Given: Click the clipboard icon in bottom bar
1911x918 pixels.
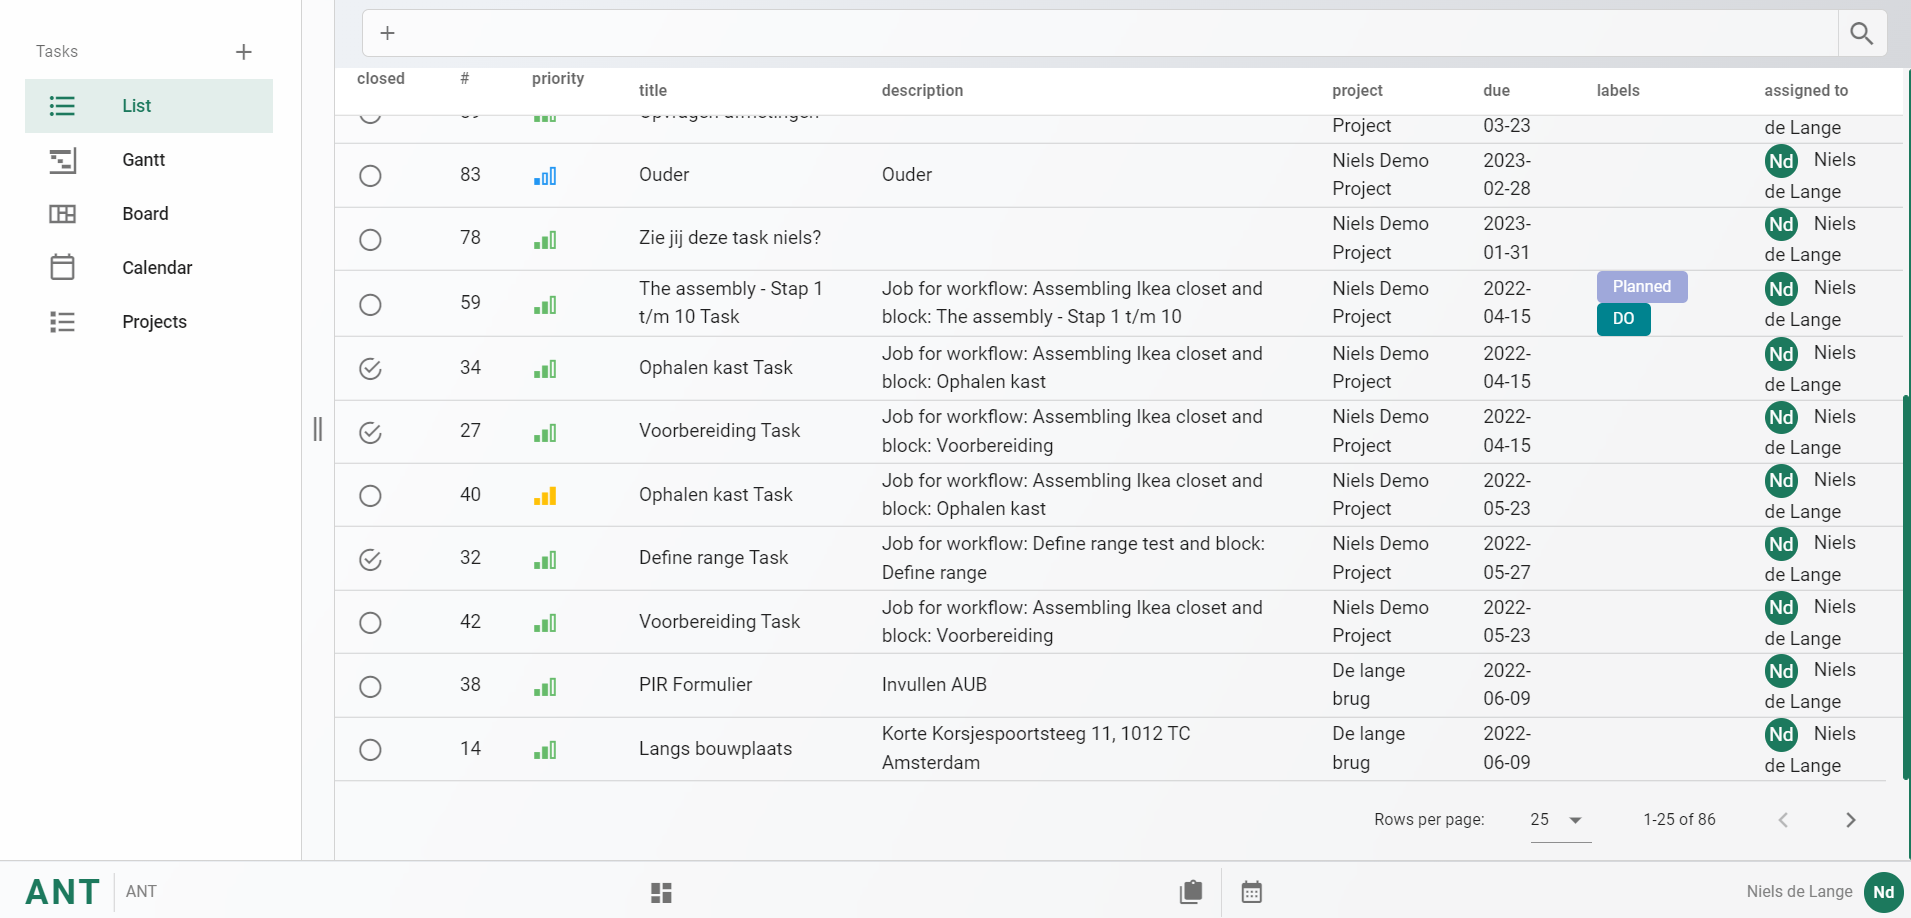Looking at the screenshot, I should click(x=1191, y=892).
